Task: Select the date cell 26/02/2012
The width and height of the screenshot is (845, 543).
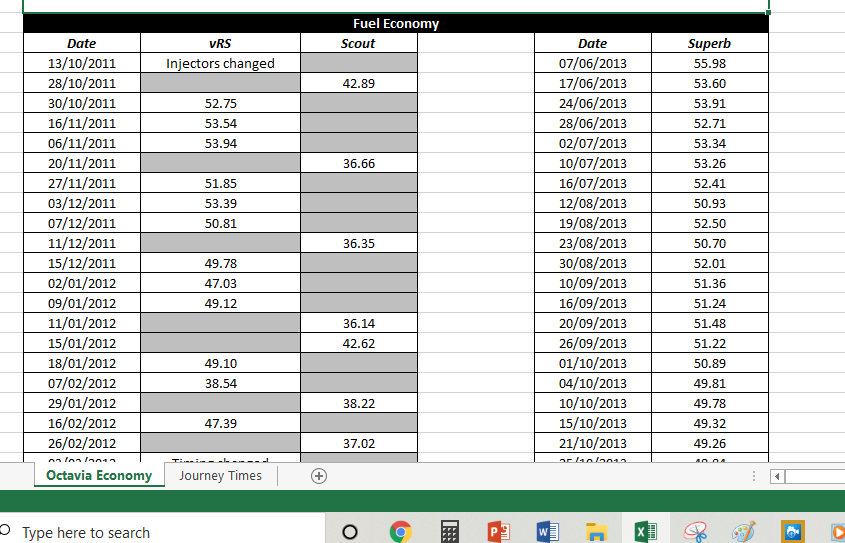Action: click(x=82, y=443)
